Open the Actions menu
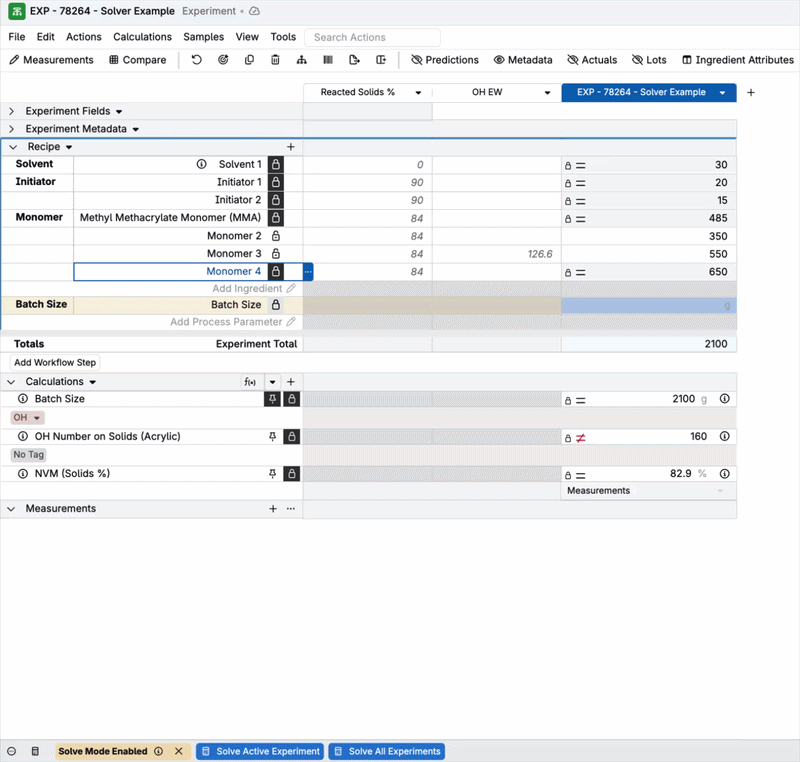This screenshot has height=762, width=800. 84,37
